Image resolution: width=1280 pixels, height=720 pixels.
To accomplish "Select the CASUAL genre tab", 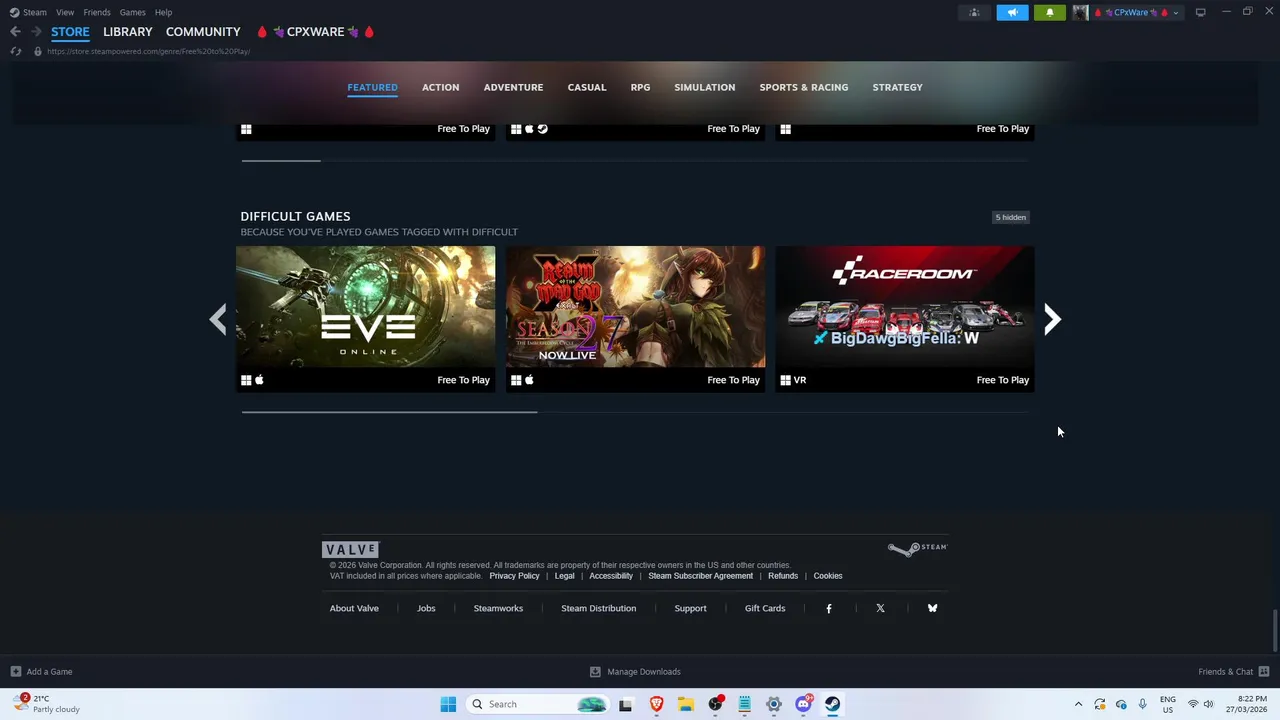I will coord(587,87).
